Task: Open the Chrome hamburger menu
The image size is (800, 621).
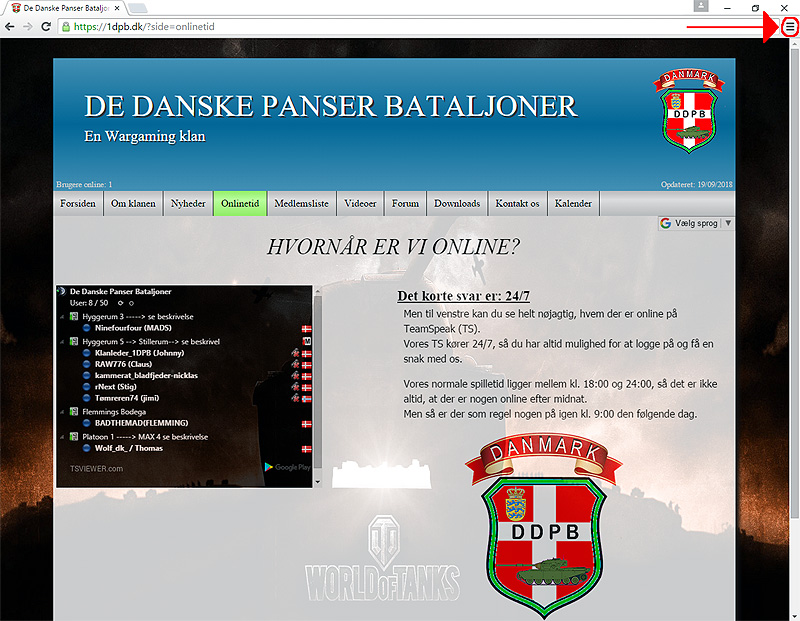Action: click(790, 27)
